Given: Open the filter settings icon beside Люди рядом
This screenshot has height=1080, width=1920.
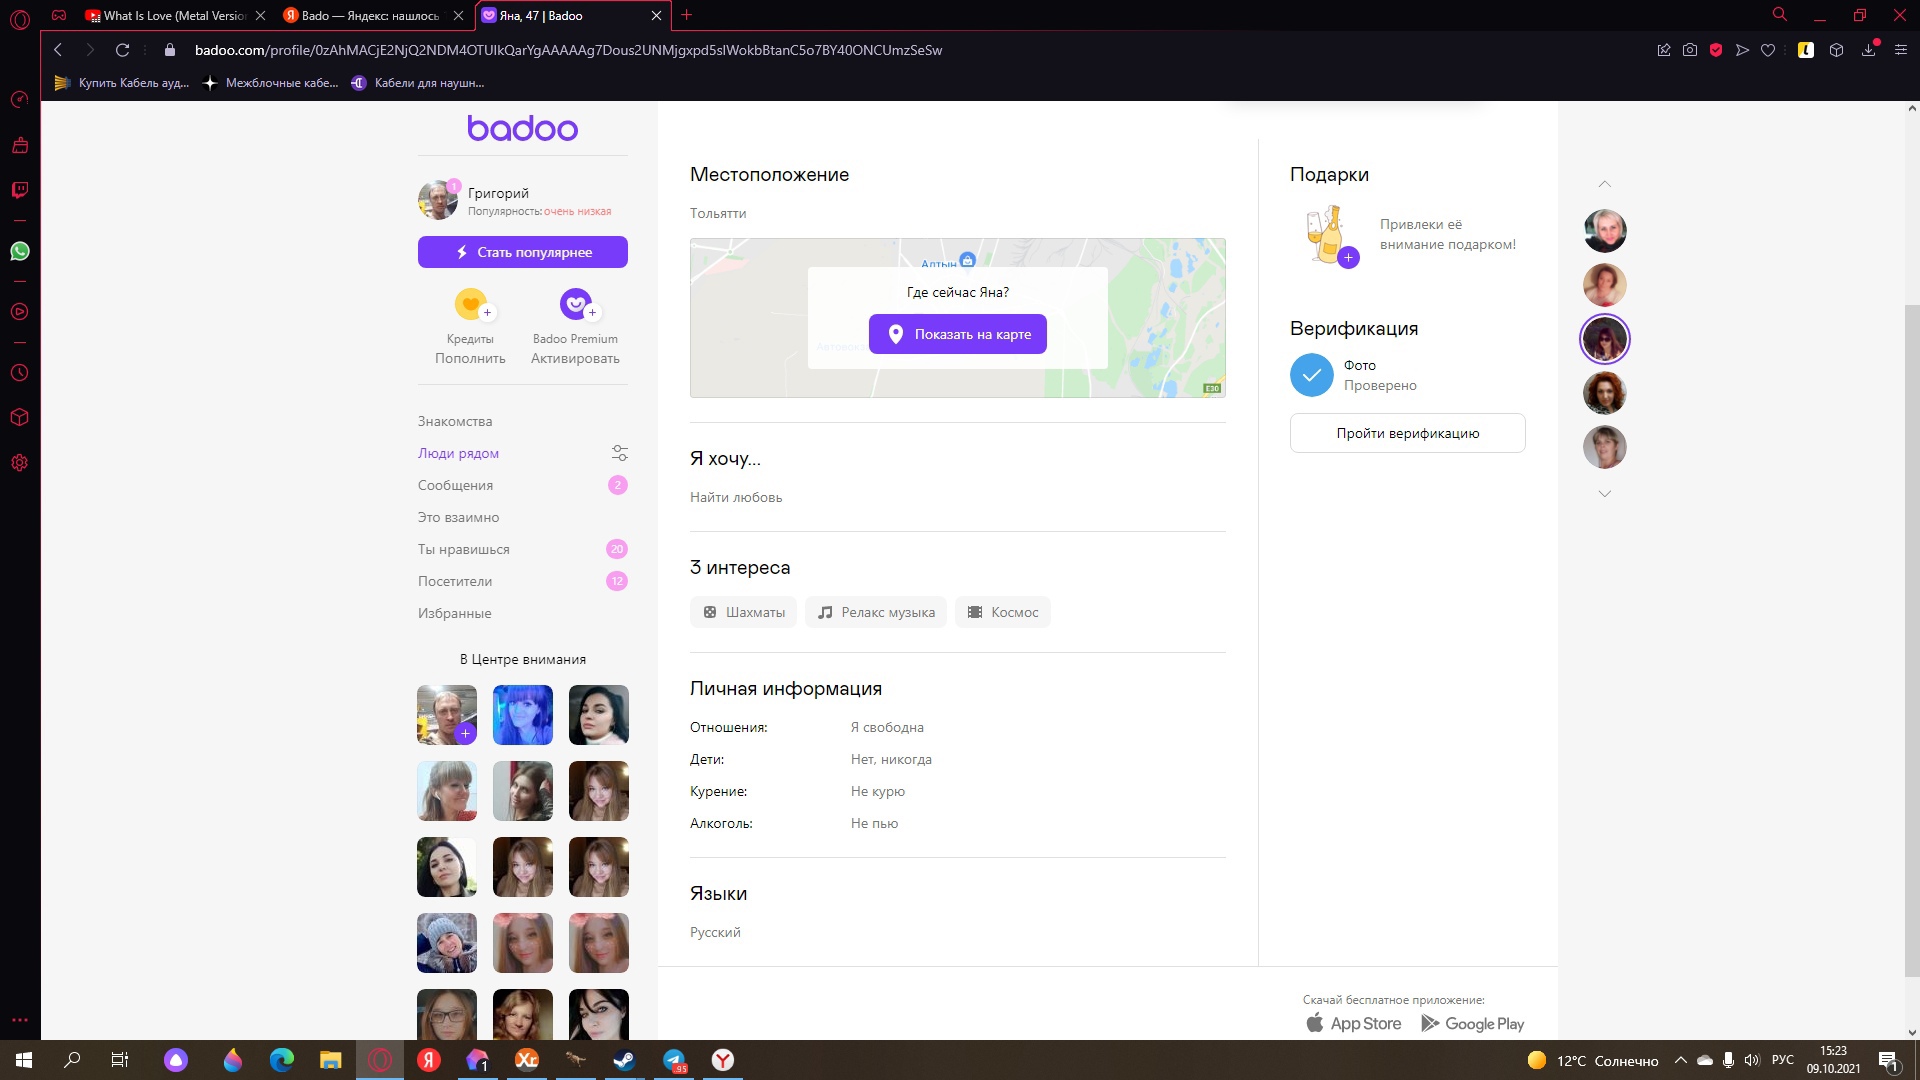Looking at the screenshot, I should point(619,453).
